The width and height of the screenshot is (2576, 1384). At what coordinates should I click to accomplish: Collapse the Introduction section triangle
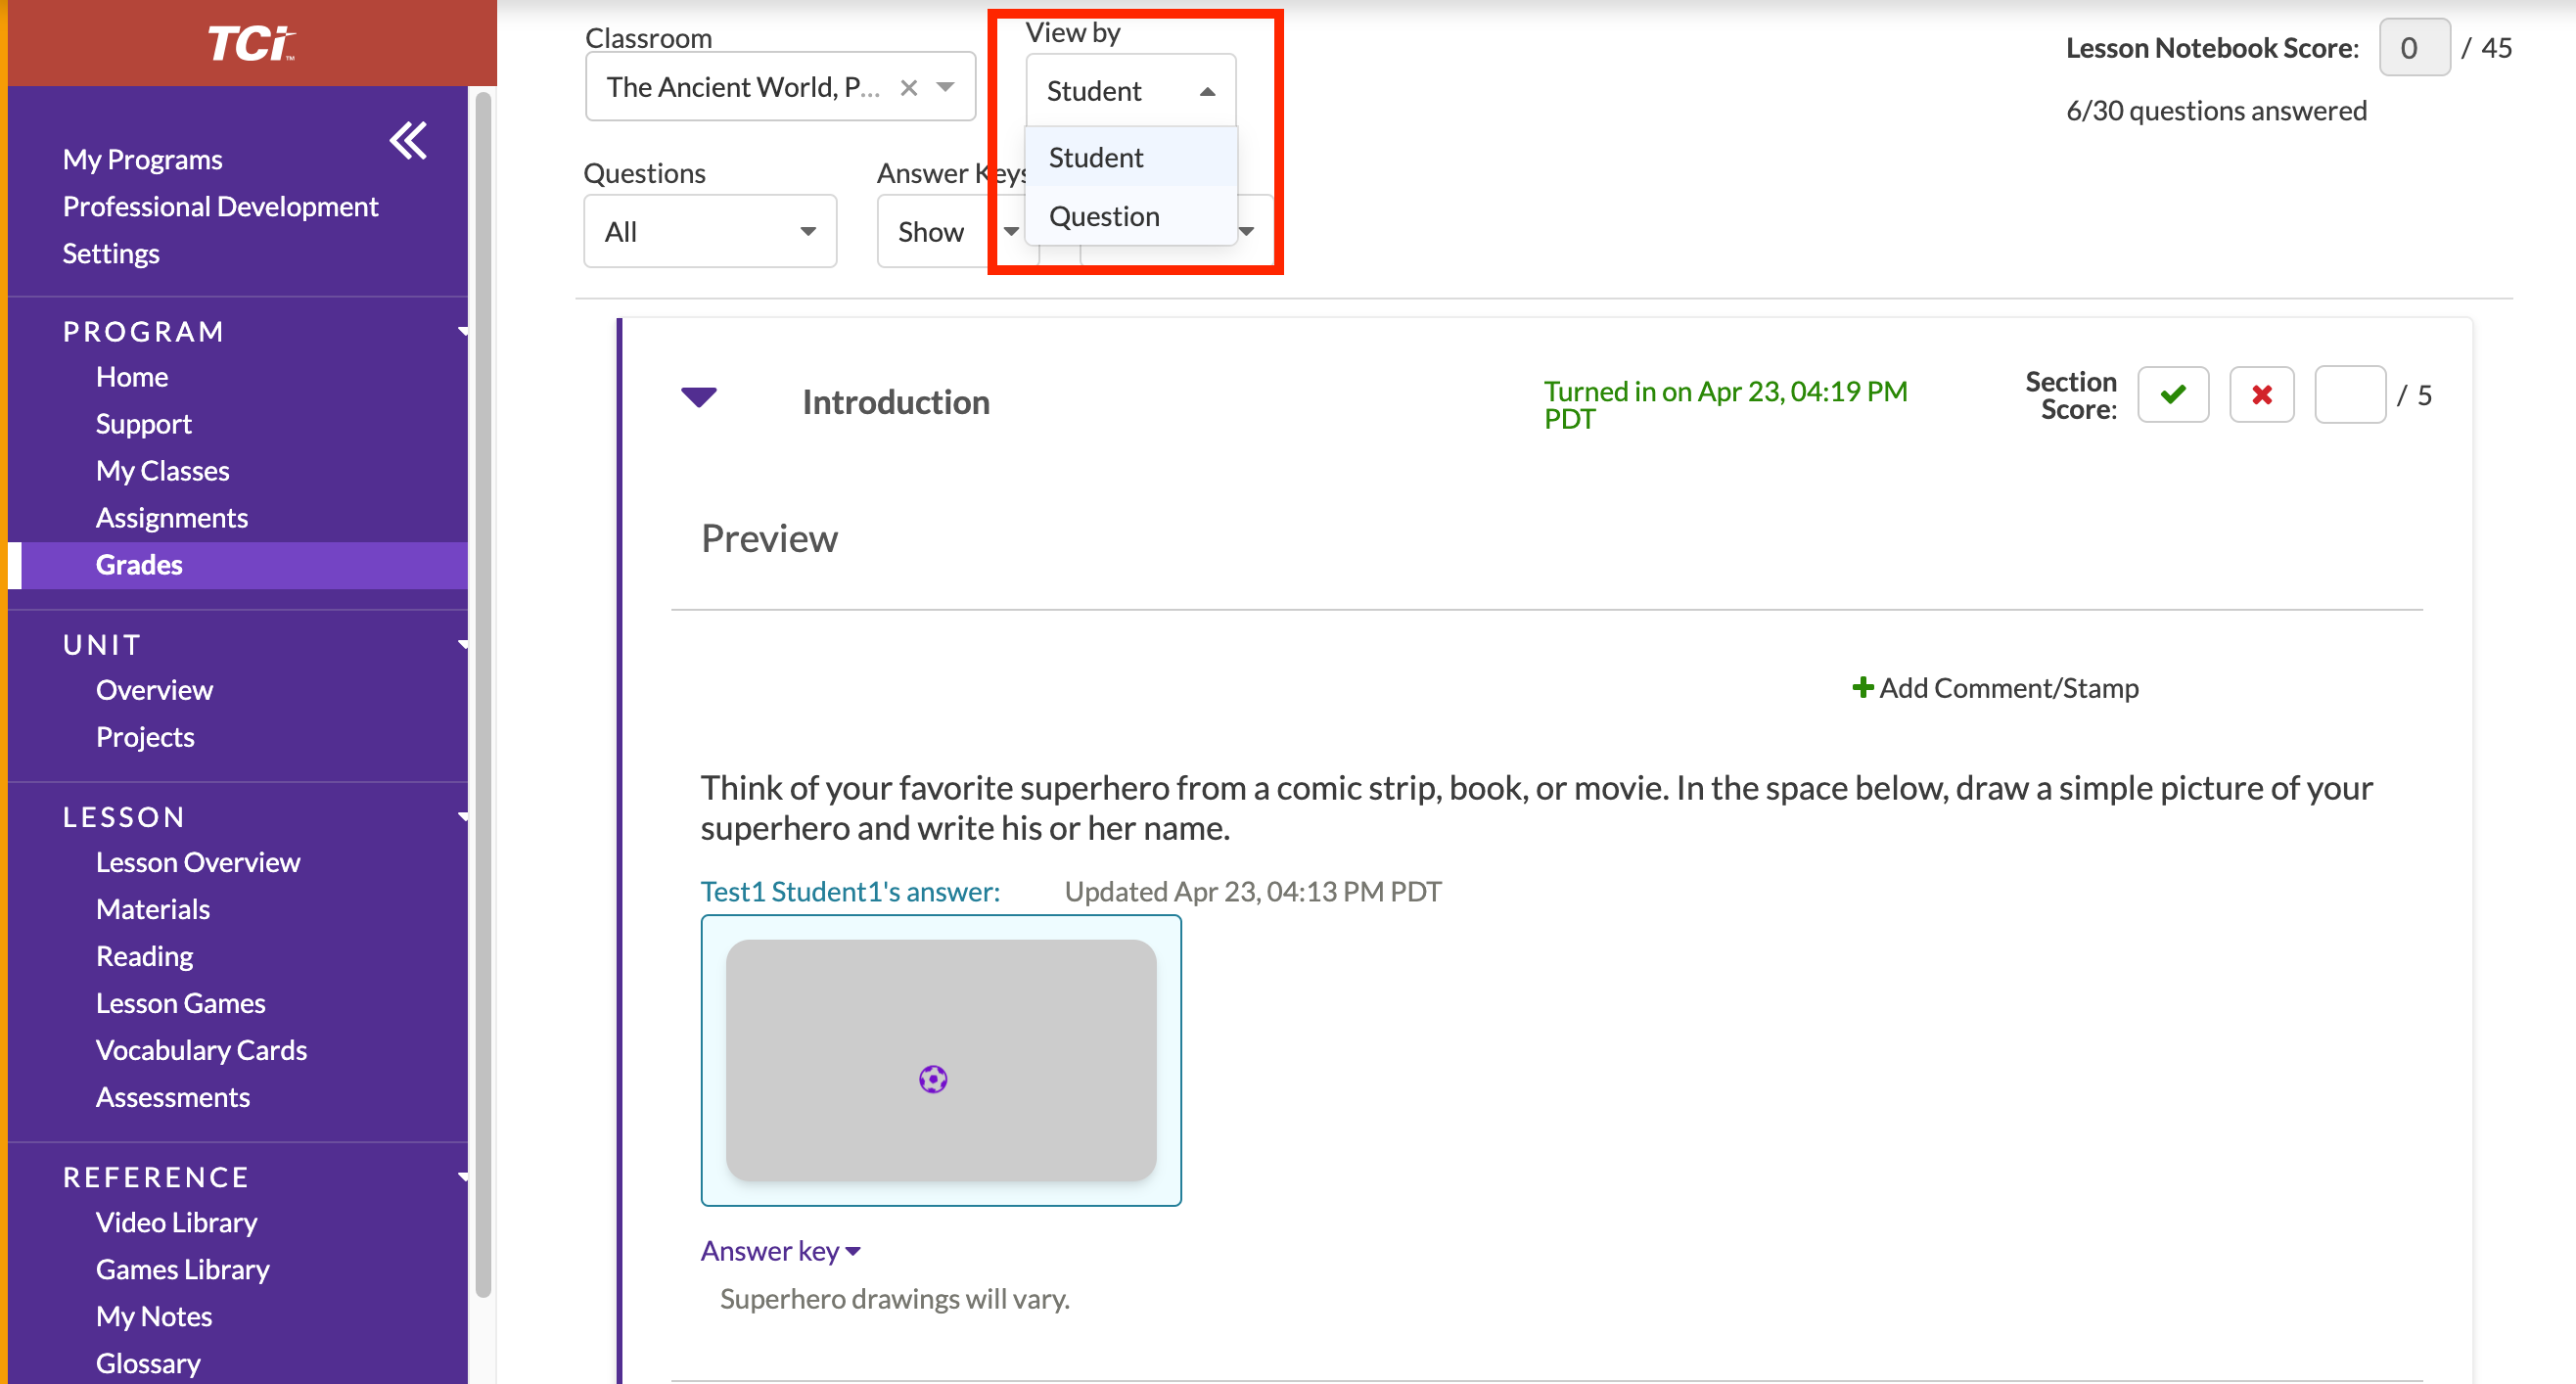698,397
